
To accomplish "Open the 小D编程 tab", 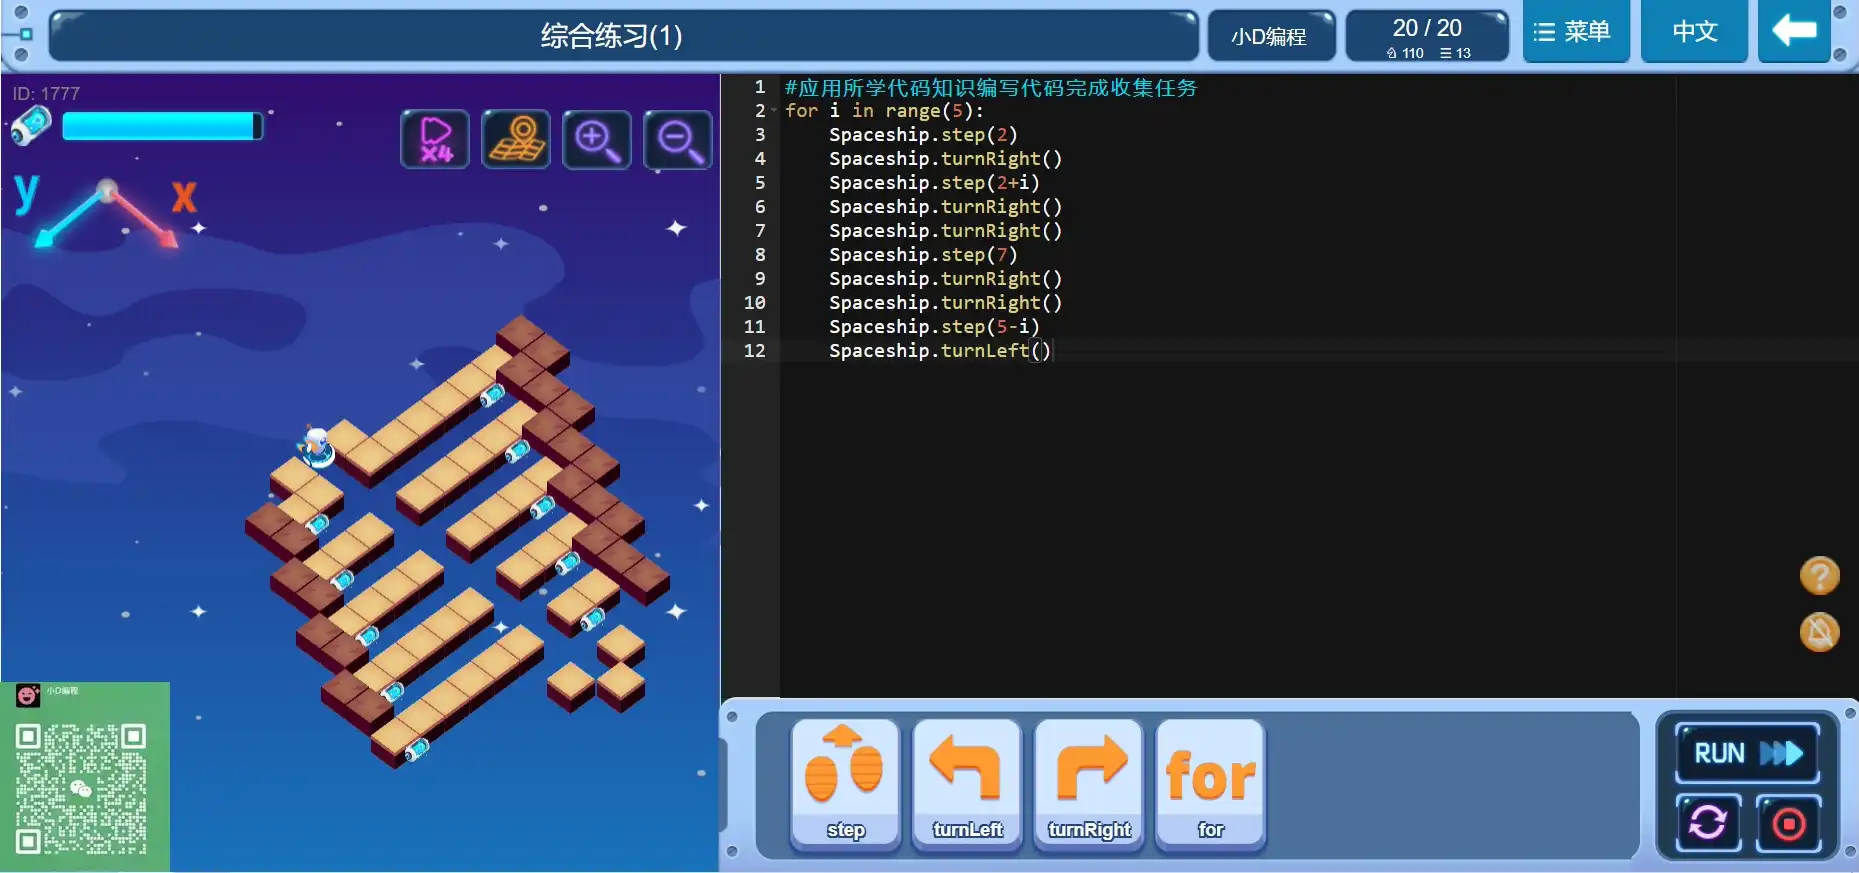I will click(1270, 37).
